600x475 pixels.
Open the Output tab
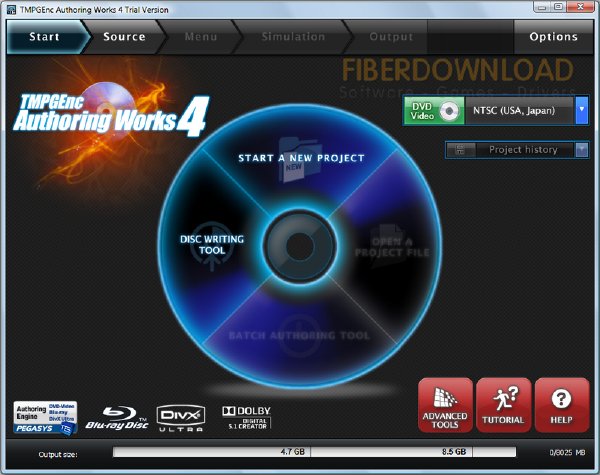point(391,37)
